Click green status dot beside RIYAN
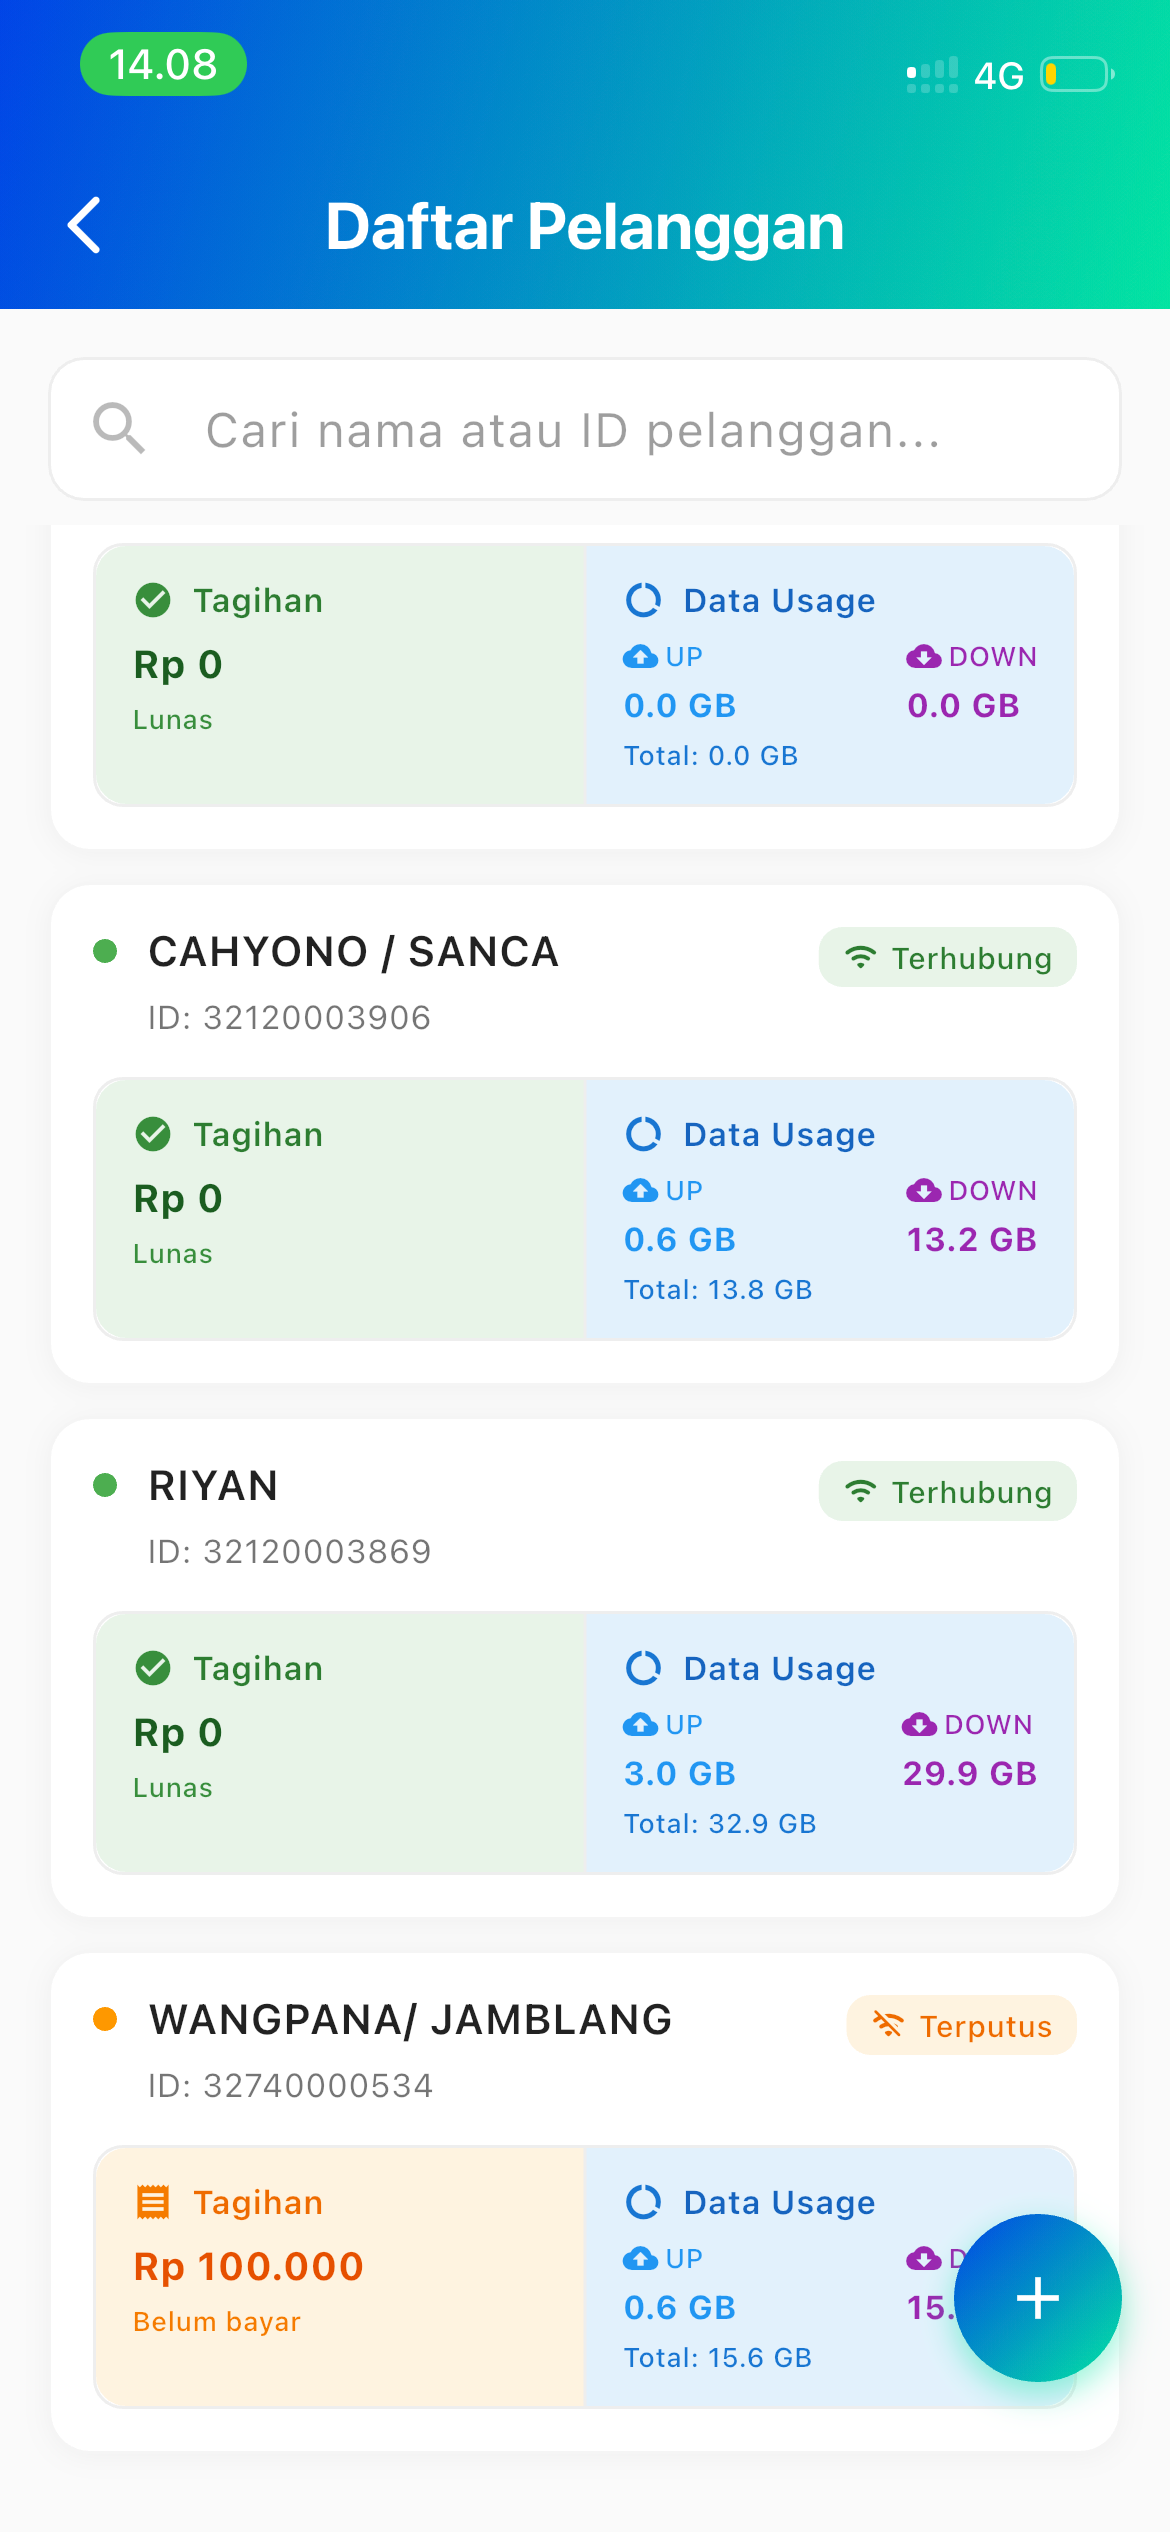 click(105, 1484)
